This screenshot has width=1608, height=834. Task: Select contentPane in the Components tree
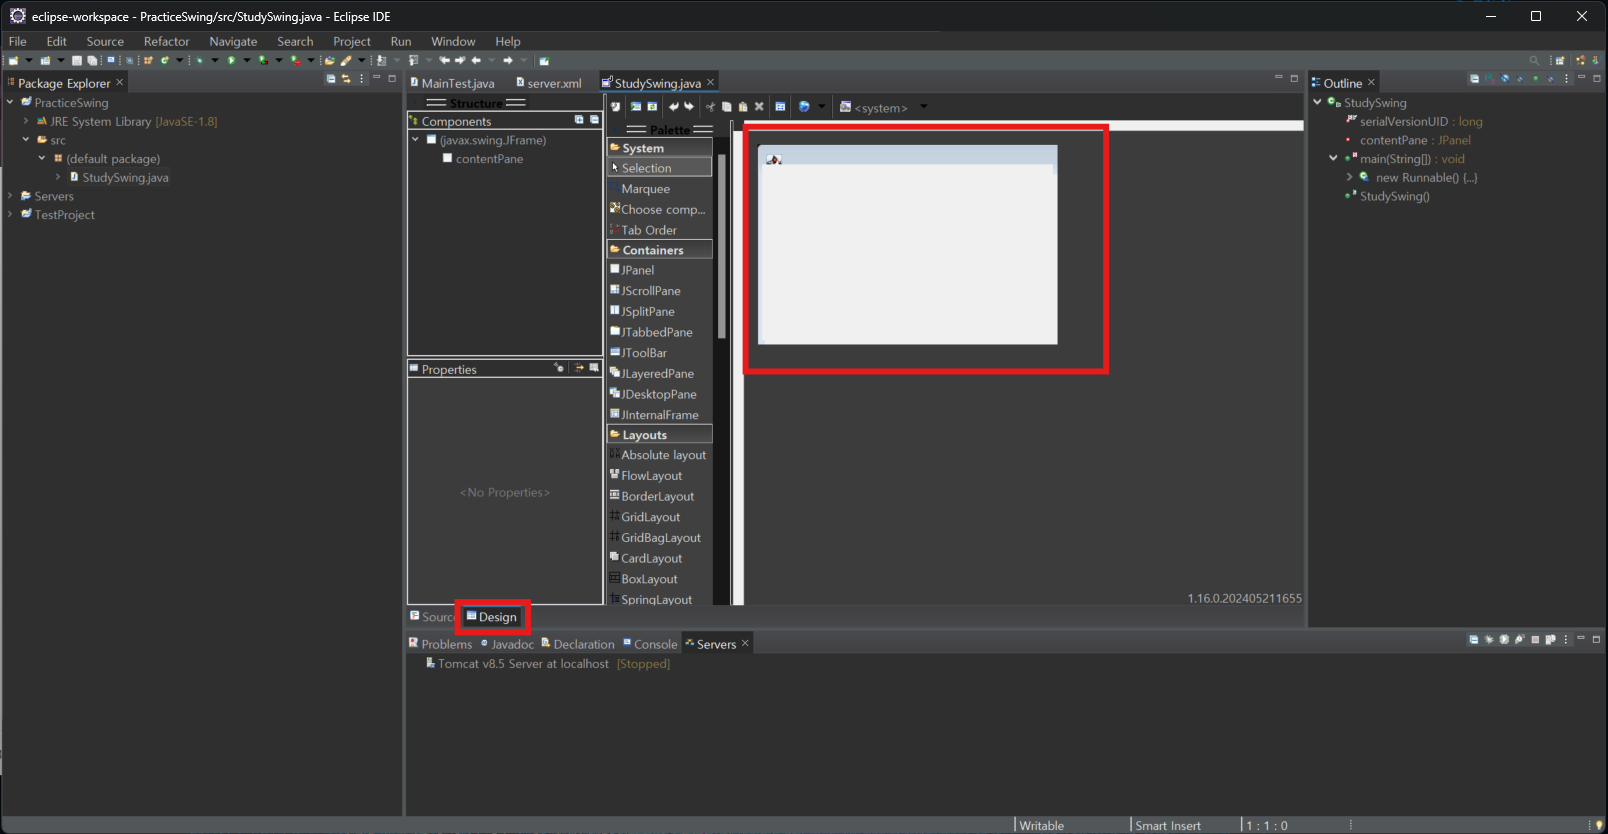[483, 159]
